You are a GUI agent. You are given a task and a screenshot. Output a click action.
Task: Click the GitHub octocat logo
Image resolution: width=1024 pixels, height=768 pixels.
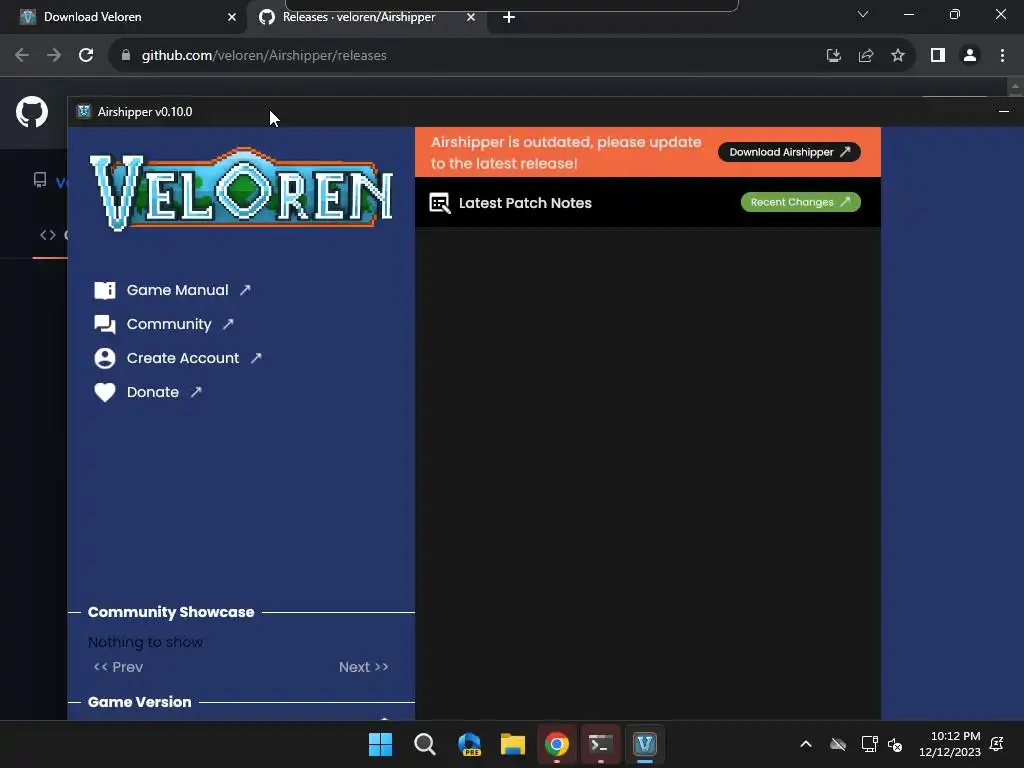[x=32, y=112]
